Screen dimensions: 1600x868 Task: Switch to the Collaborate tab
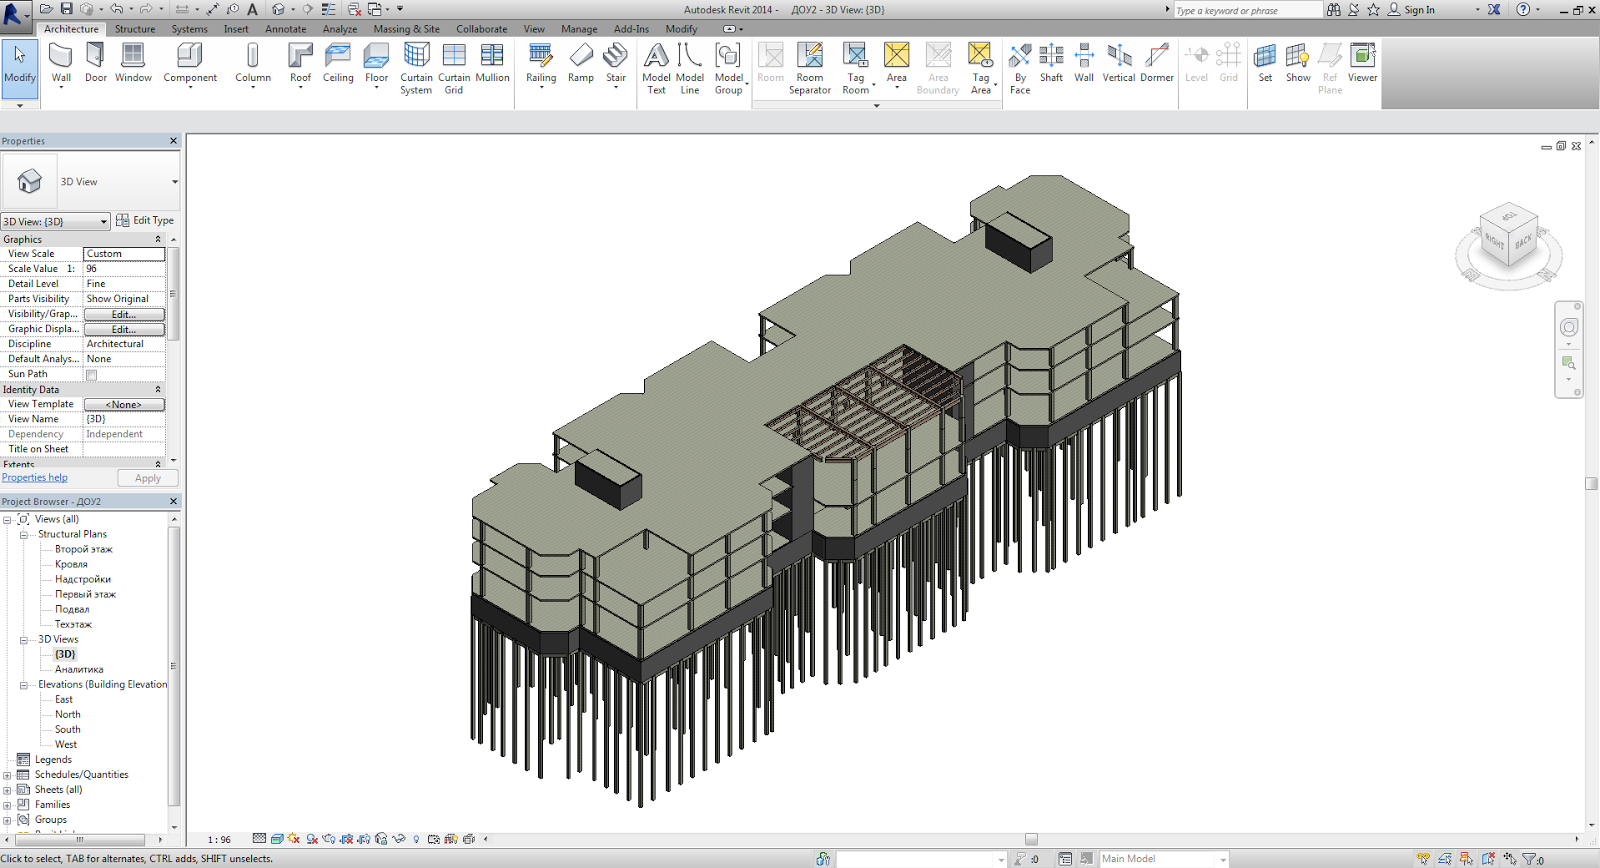482,29
